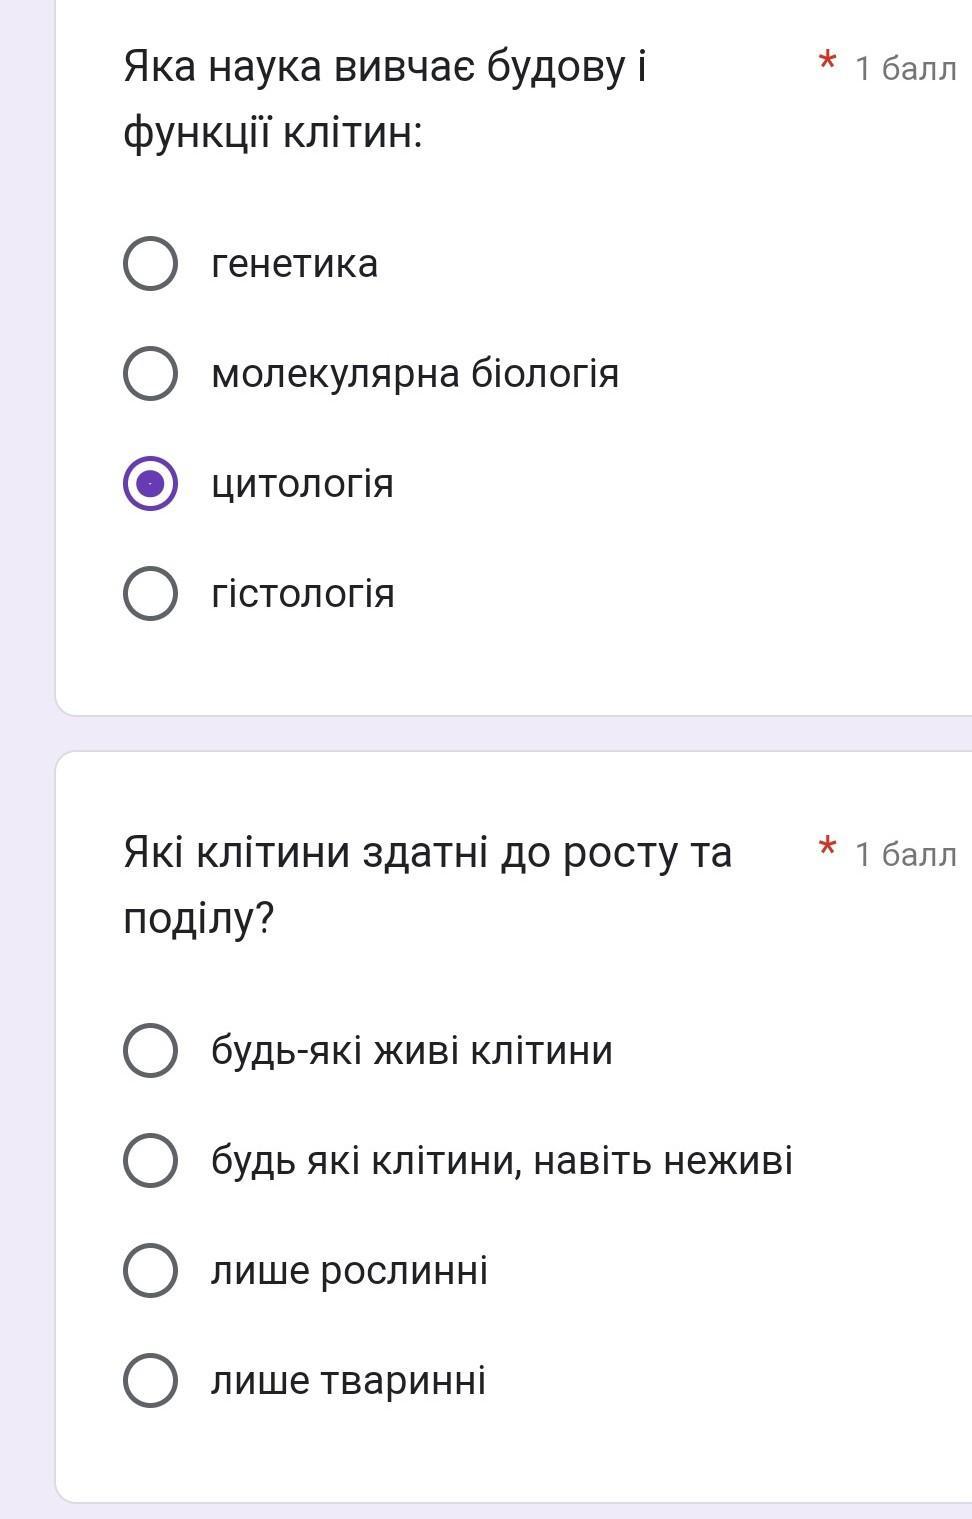The width and height of the screenshot is (972, 1519).
Task: Select the молекулярна біологія radio circle
Action: (x=151, y=374)
